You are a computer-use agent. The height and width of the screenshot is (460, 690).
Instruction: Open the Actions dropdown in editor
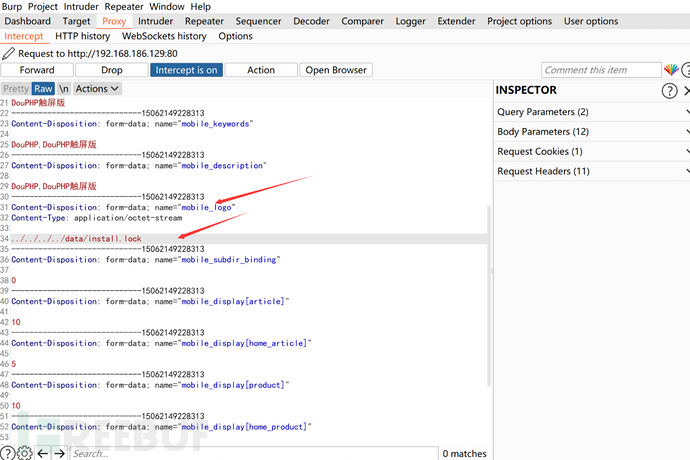click(x=97, y=88)
